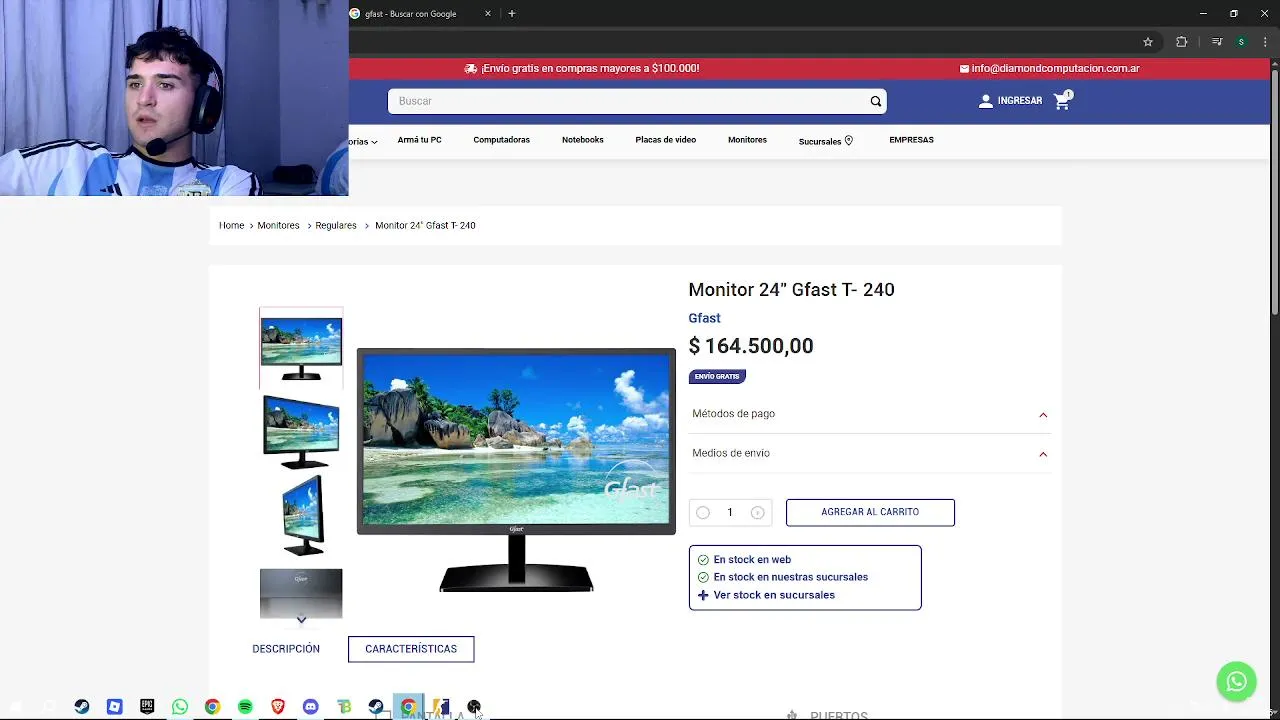Click the En stock en nuestras sucursales text
Image resolution: width=1280 pixels, height=720 pixels.
(790, 577)
